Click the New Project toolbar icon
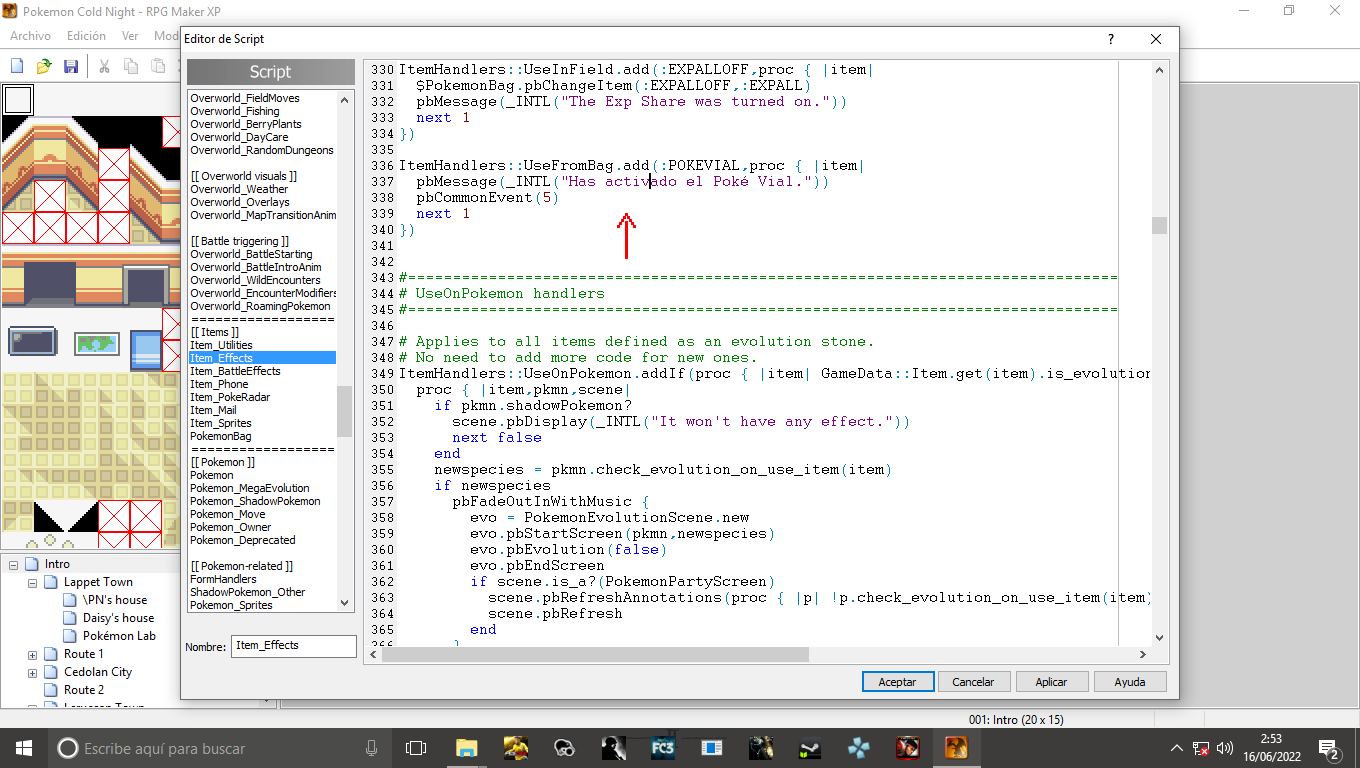 [x=17, y=66]
